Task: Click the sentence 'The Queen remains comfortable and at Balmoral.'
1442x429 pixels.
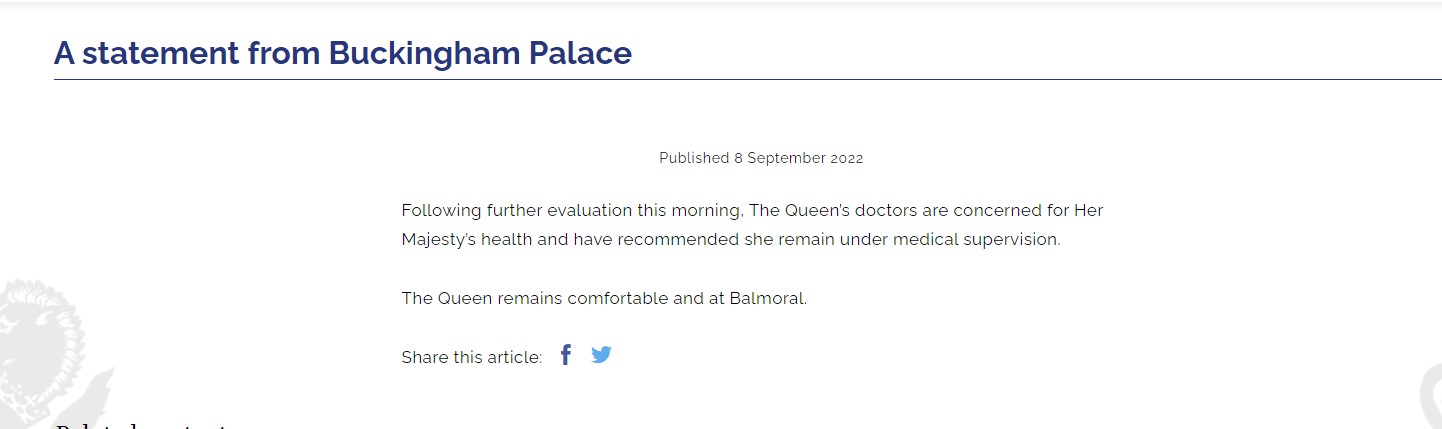Action: click(604, 298)
